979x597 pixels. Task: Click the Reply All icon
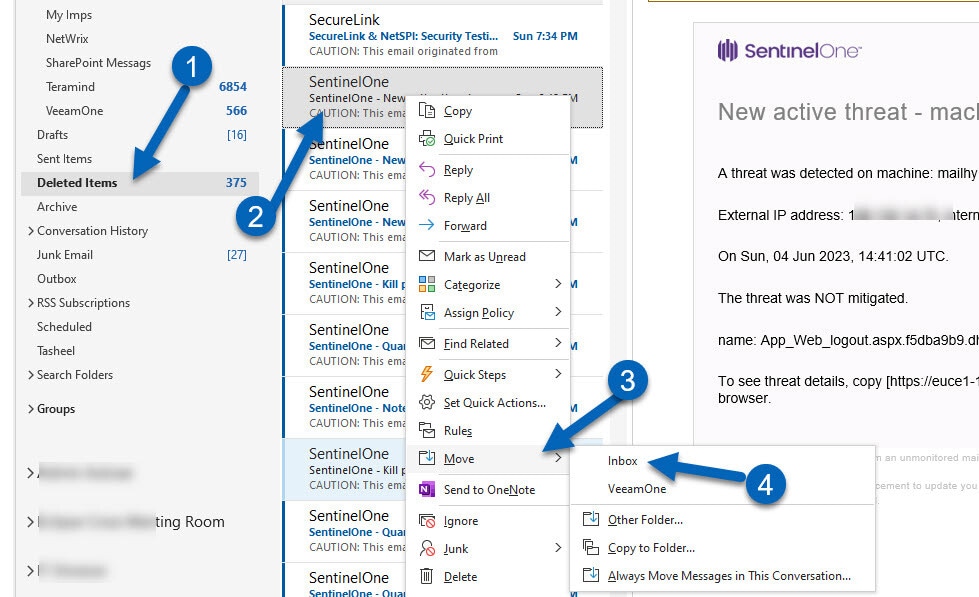pos(427,198)
